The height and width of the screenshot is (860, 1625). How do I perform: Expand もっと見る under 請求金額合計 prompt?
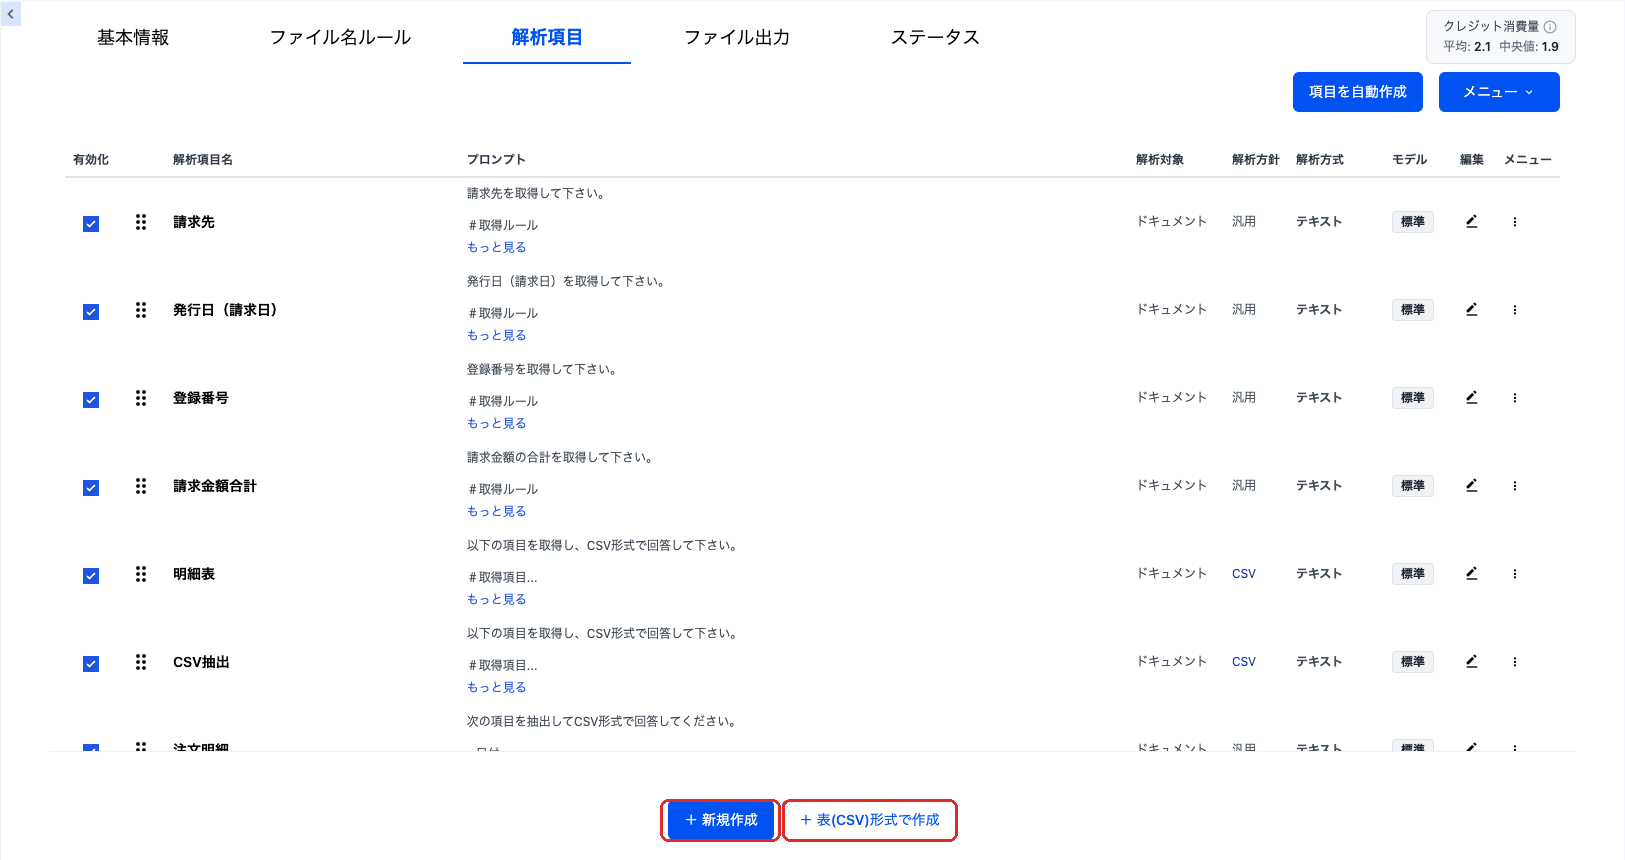tap(497, 511)
